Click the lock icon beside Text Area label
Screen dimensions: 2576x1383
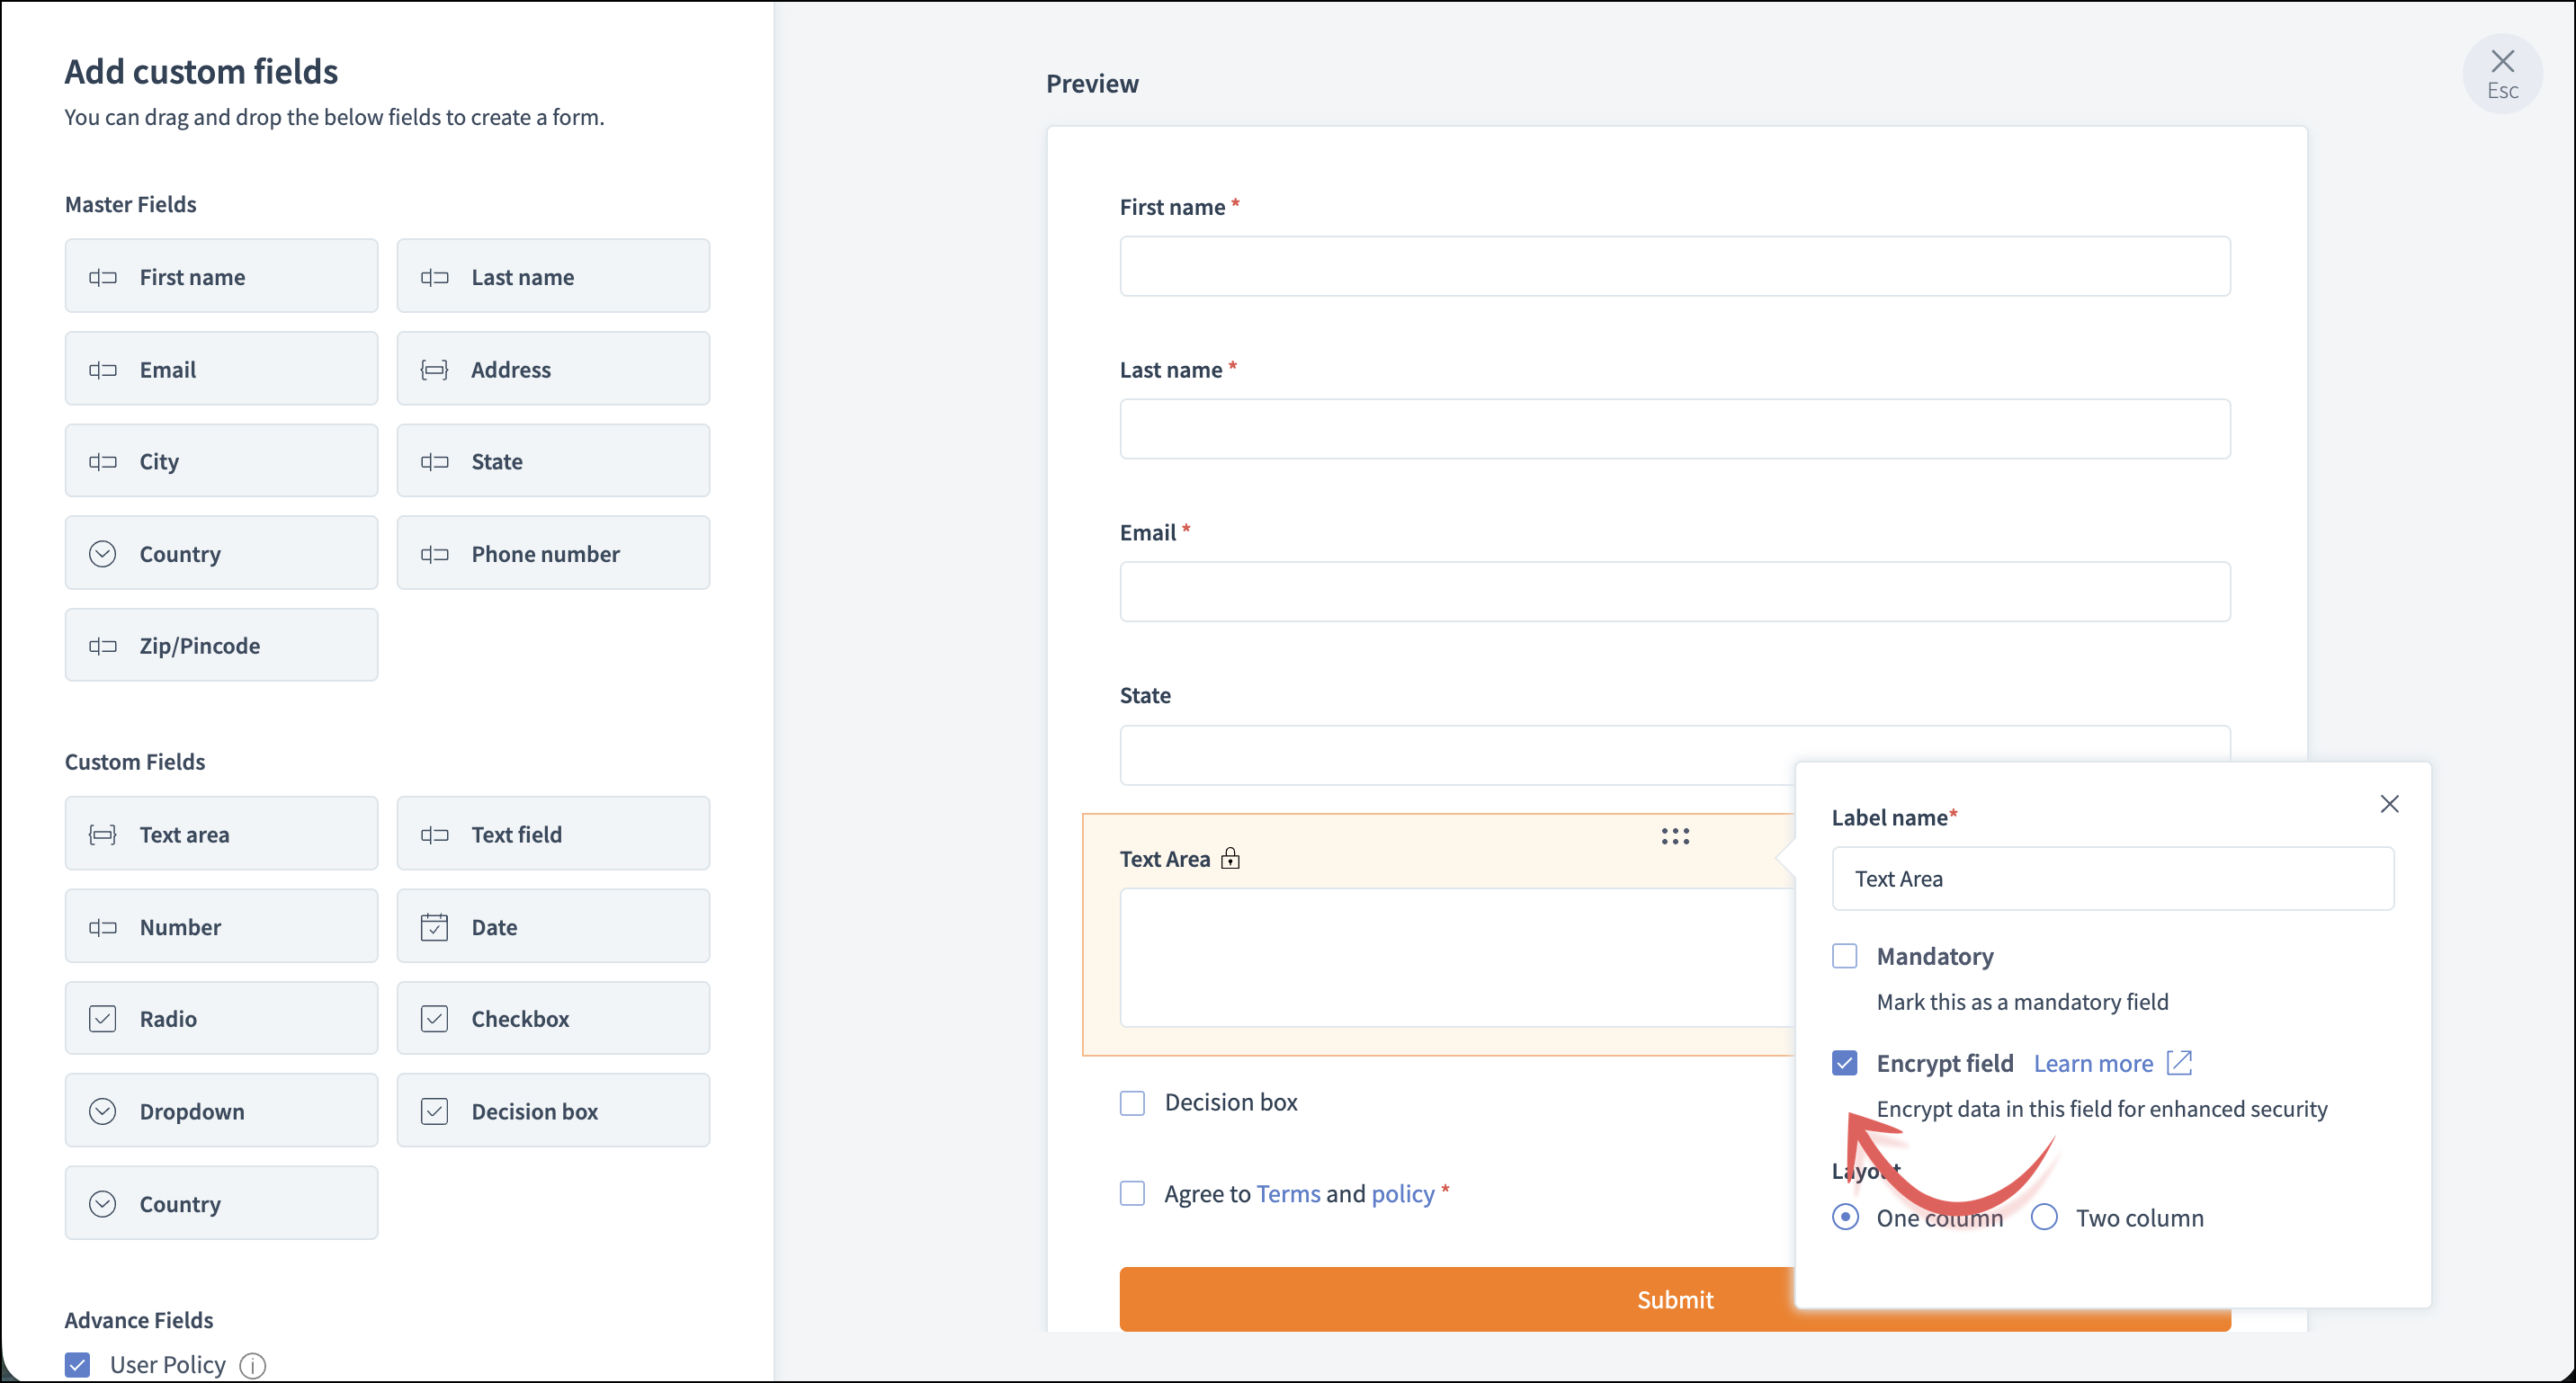(1230, 858)
